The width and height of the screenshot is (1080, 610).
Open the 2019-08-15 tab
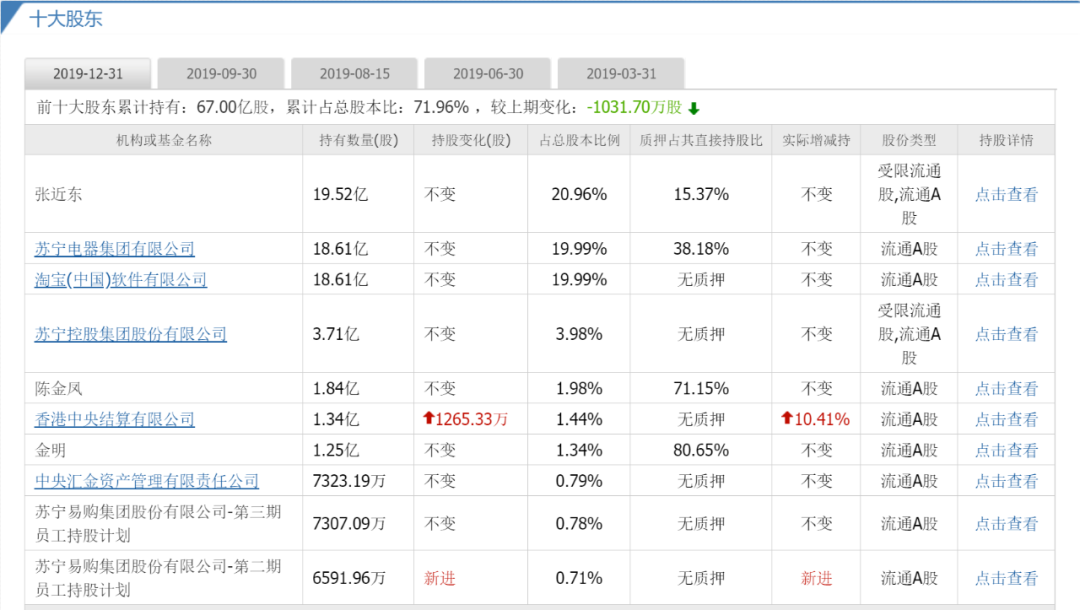click(355, 74)
